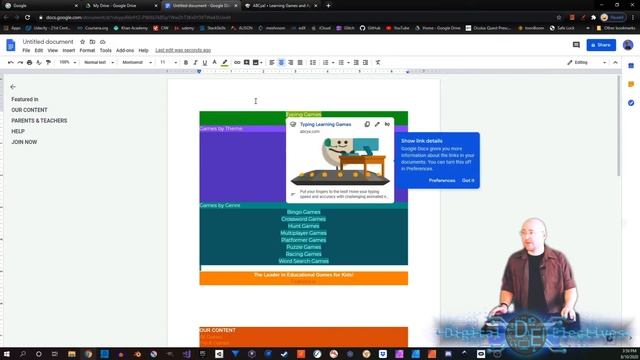
Task: Click the Word Search Games link
Action: click(303, 261)
